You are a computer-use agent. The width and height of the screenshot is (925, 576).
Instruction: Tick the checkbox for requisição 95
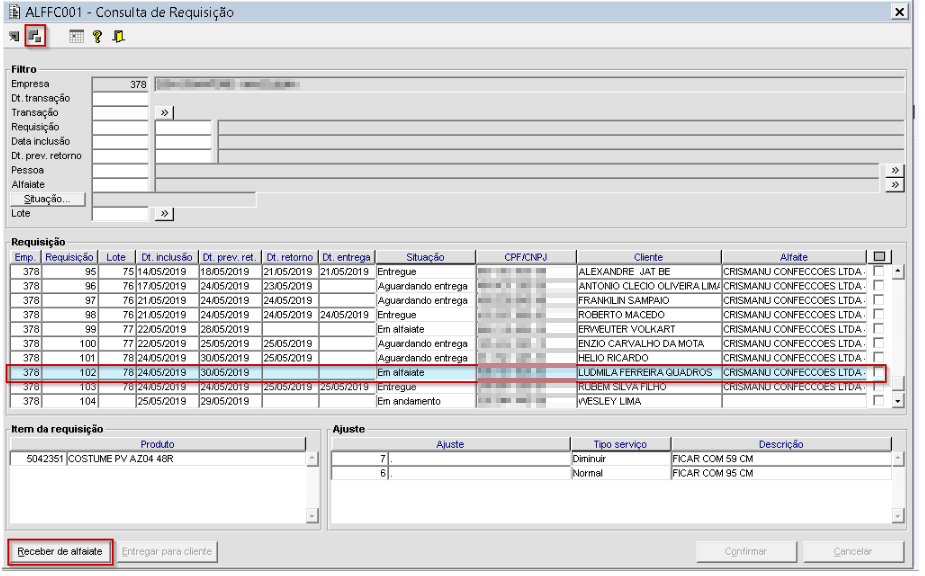pos(878,271)
